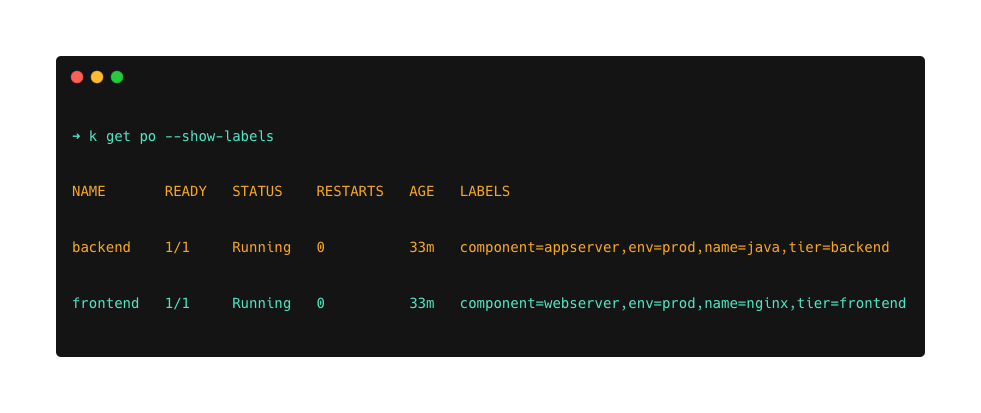Viewport: 981px width, 413px height.
Task: Click the yellow minimize window dot
Action: 97,77
